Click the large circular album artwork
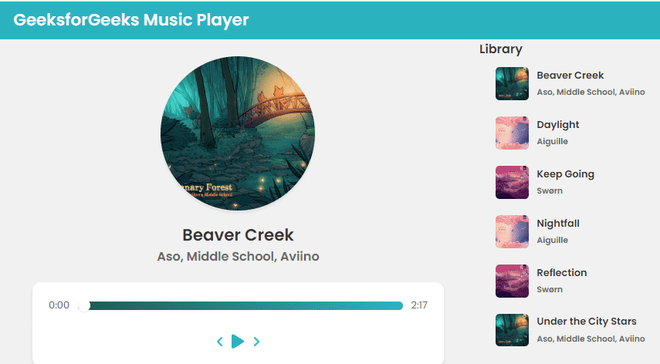The image size is (660, 364). [238, 133]
